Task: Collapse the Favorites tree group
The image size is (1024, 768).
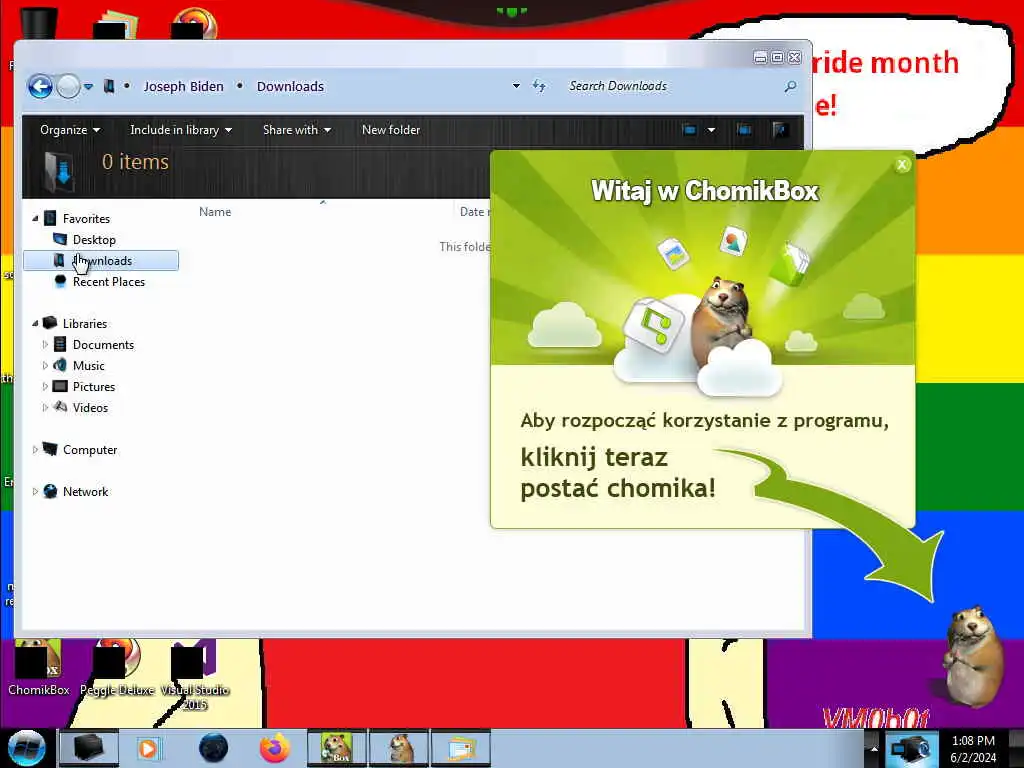Action: click(35, 219)
